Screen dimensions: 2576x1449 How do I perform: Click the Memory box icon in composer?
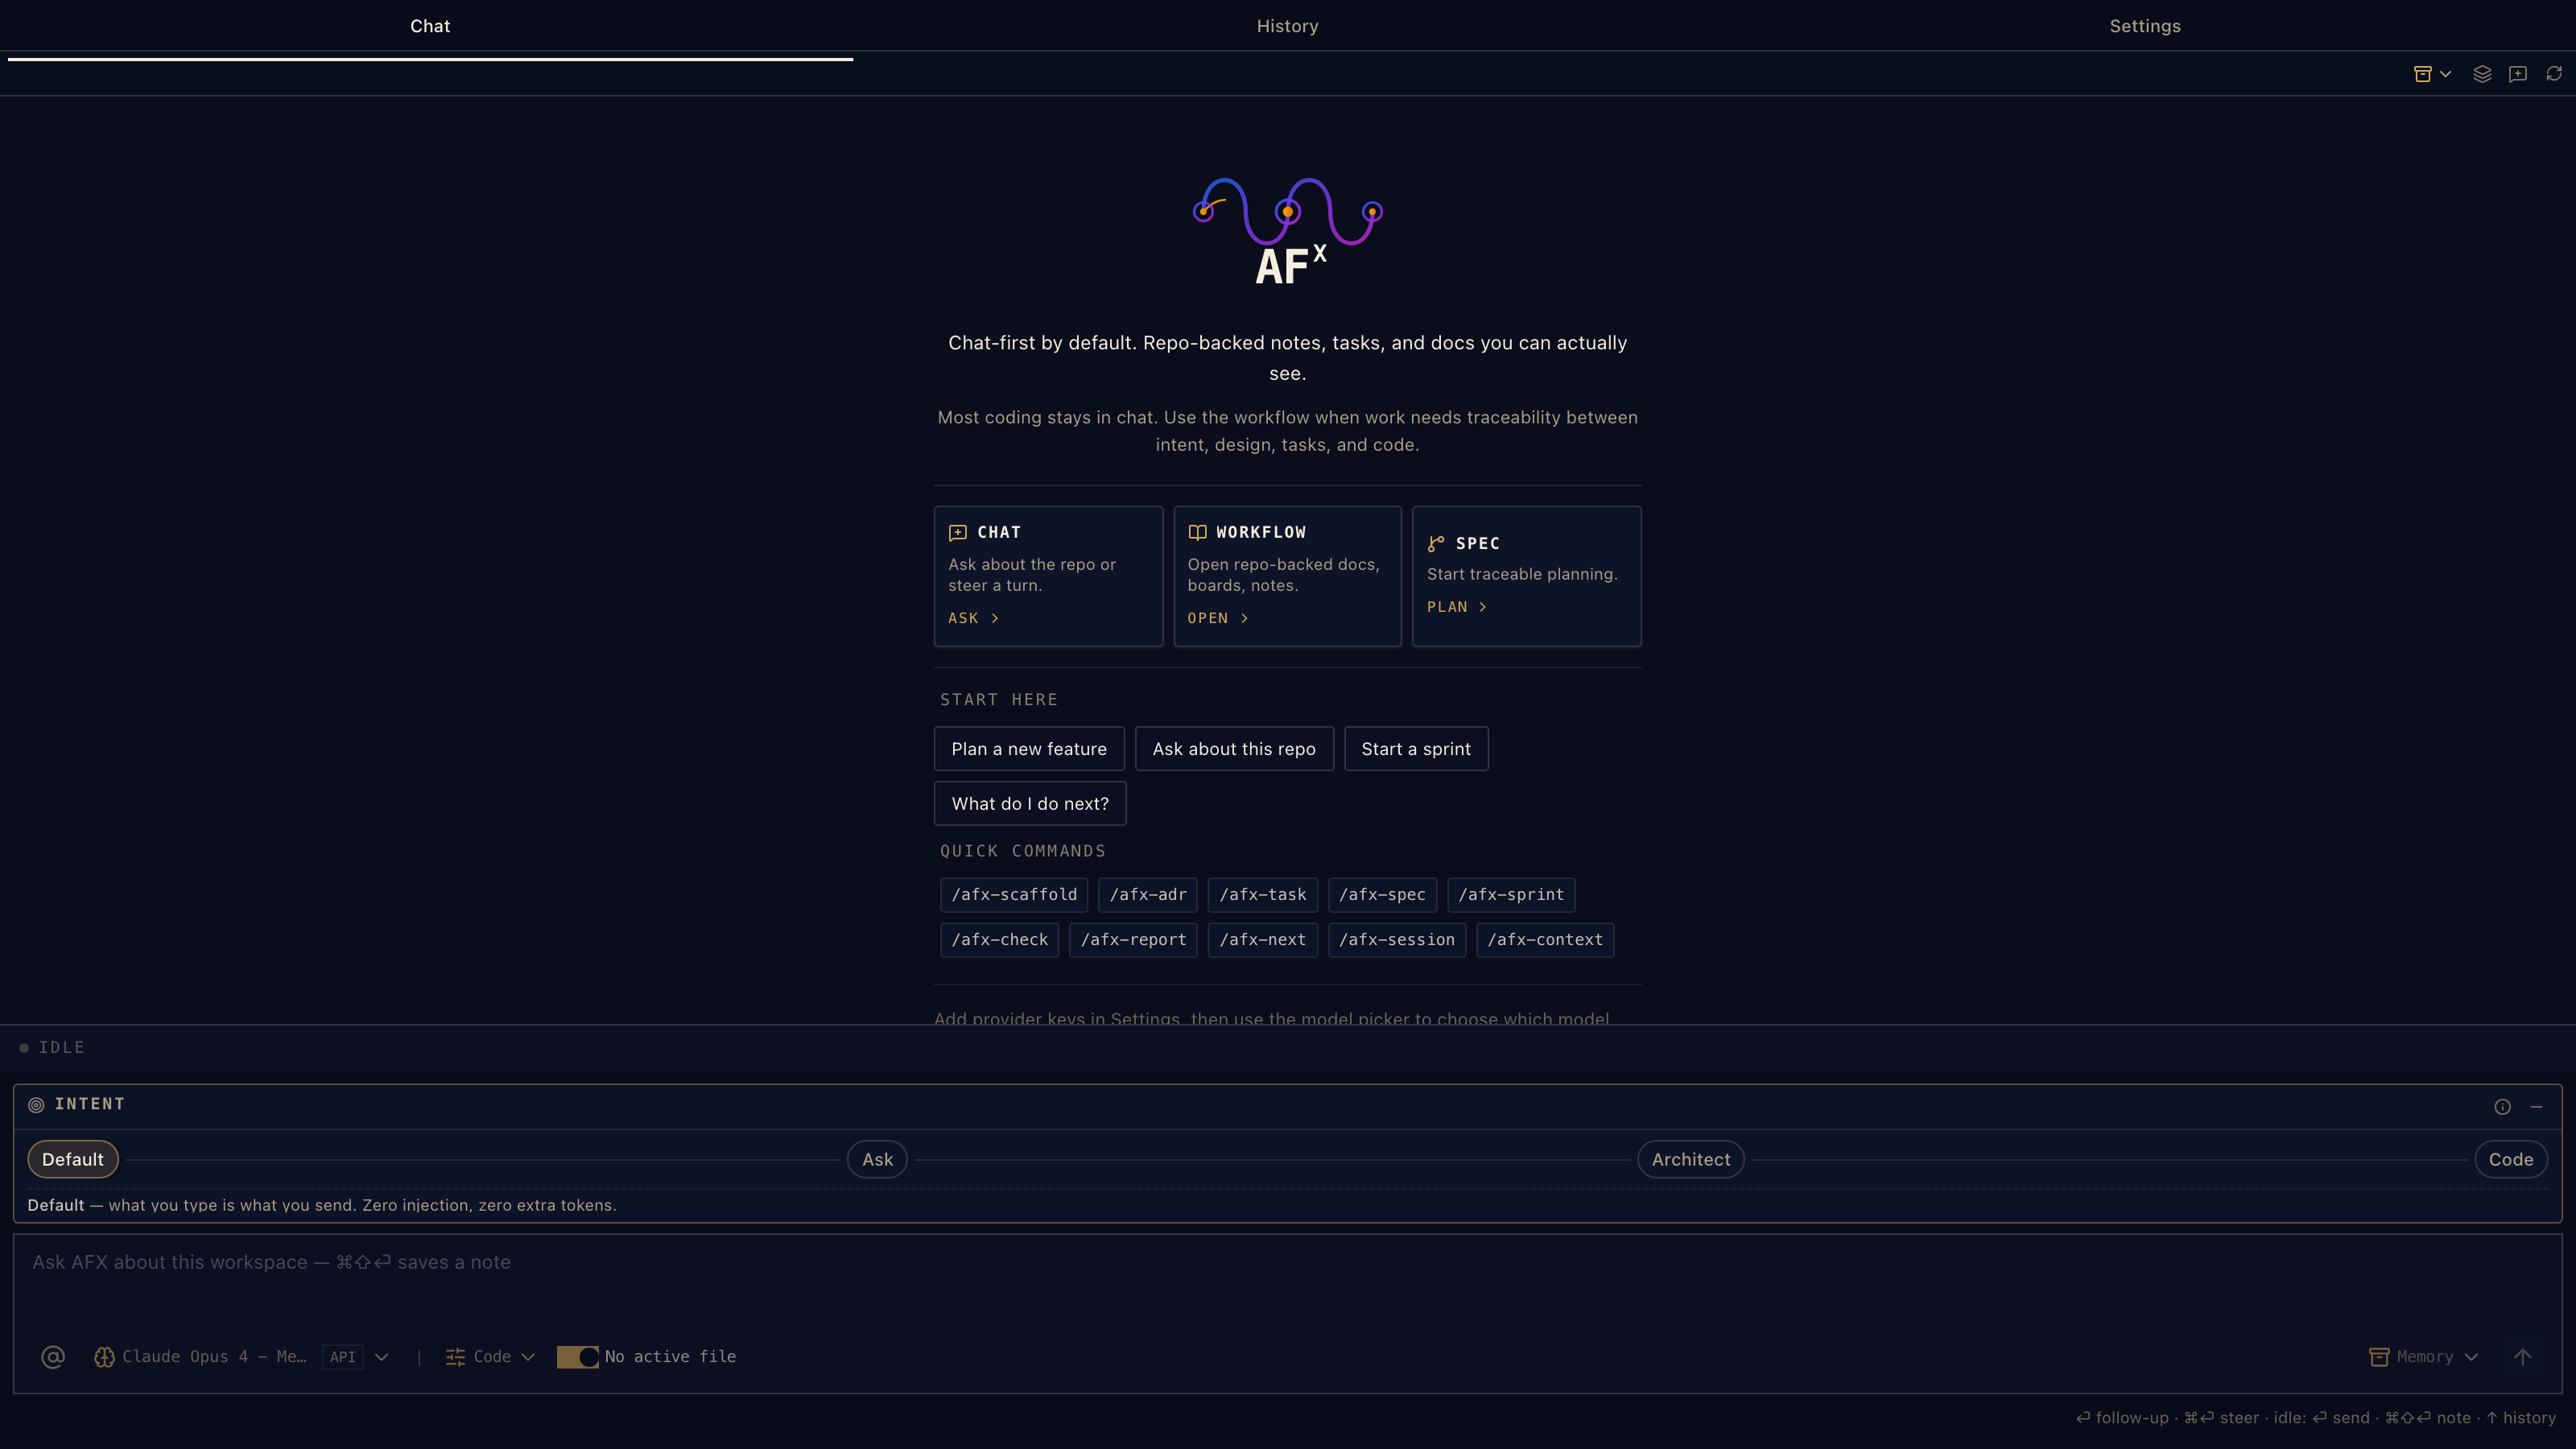click(x=2379, y=1357)
